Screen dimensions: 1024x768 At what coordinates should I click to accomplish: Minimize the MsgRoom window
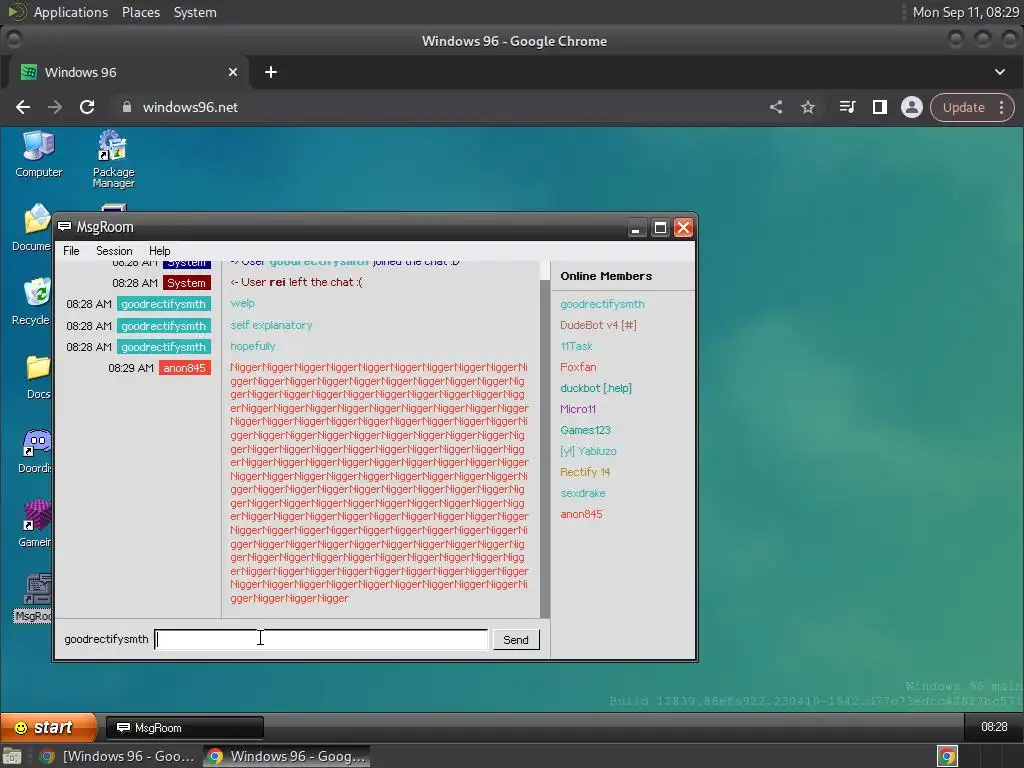636,227
